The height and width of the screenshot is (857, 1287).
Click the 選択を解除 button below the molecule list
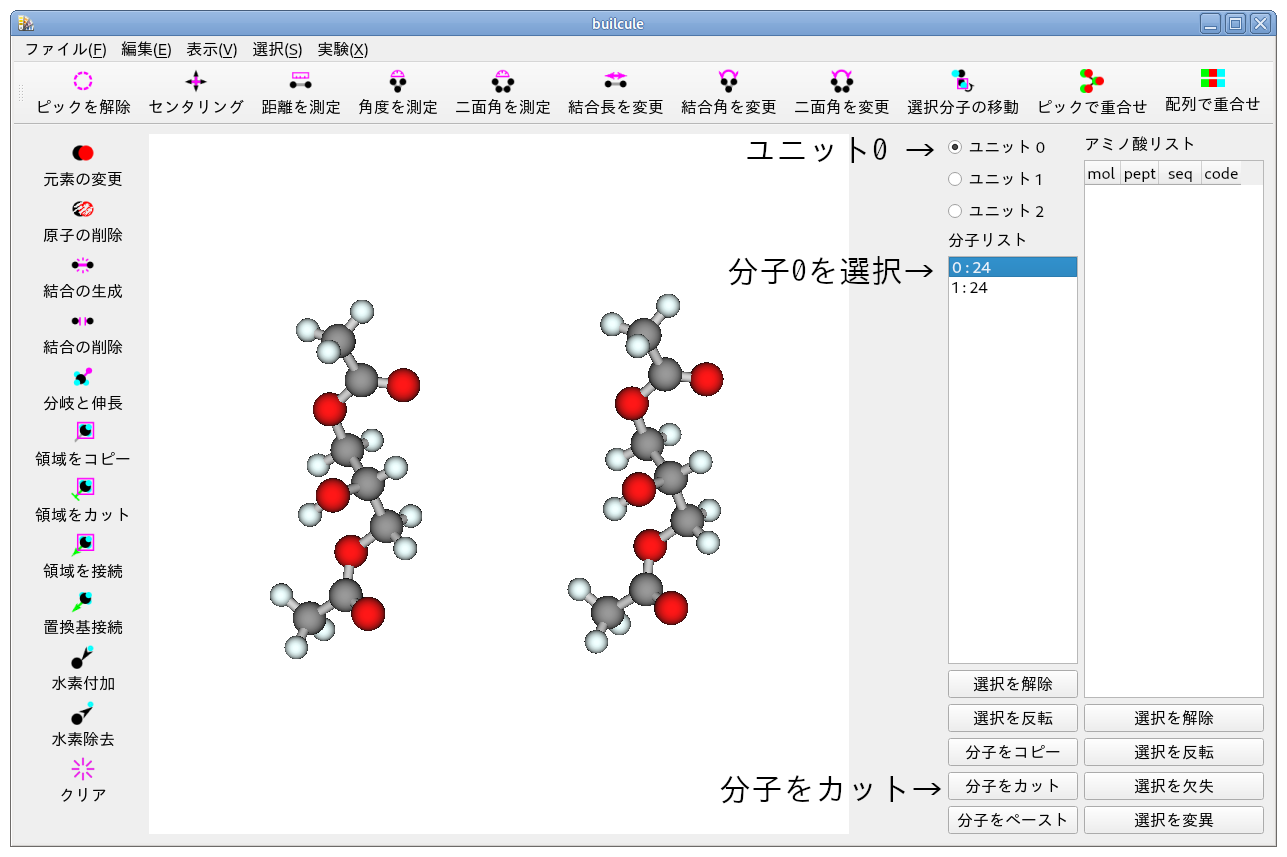(1011, 683)
